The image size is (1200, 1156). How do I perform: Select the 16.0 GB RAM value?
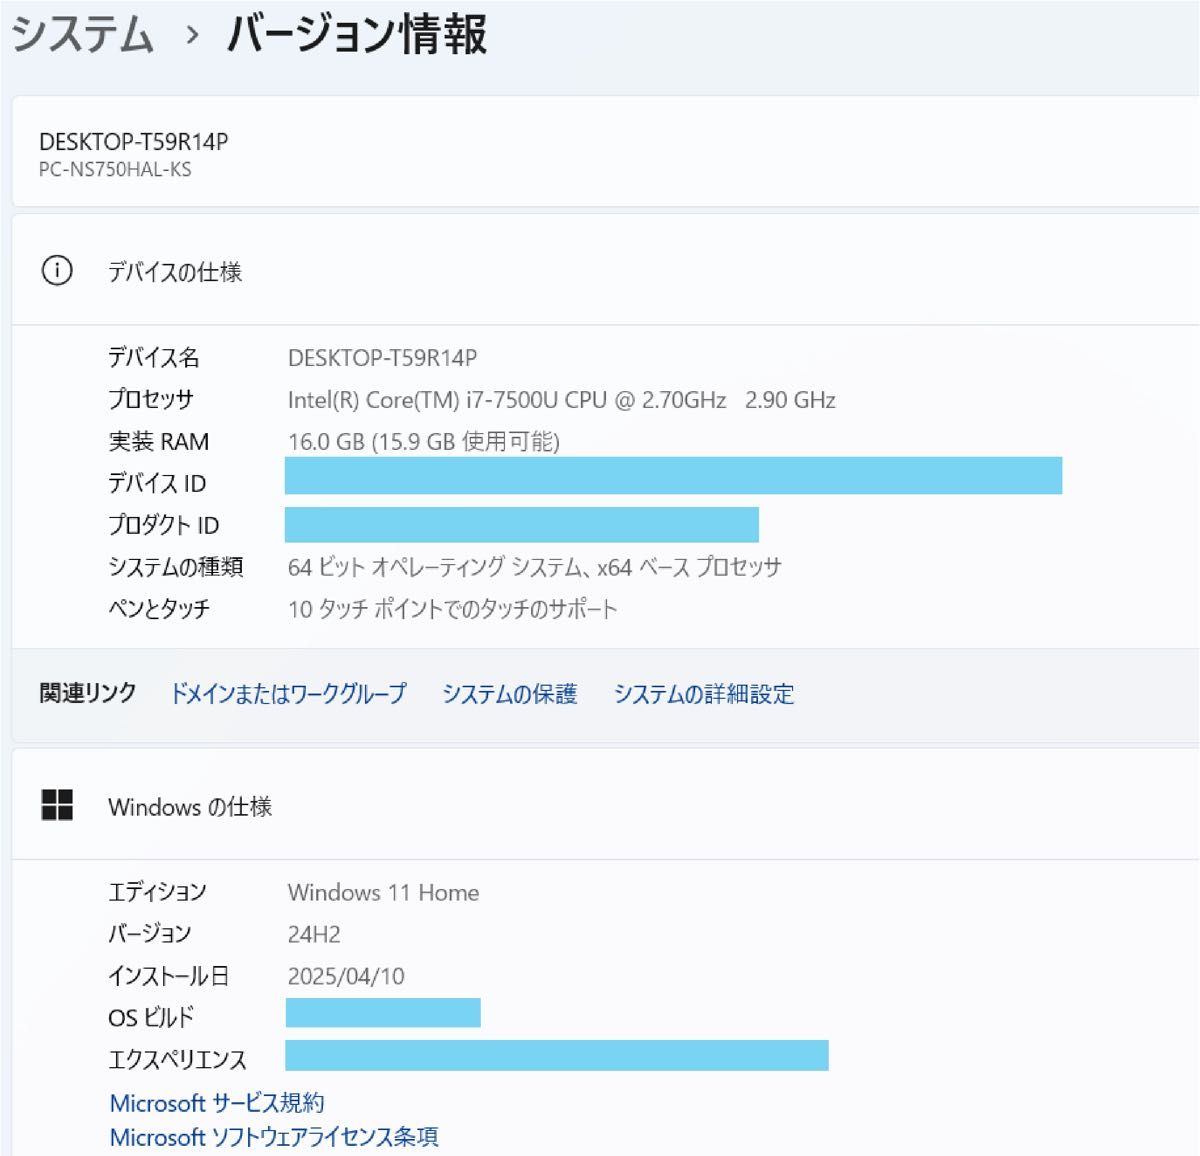click(423, 442)
